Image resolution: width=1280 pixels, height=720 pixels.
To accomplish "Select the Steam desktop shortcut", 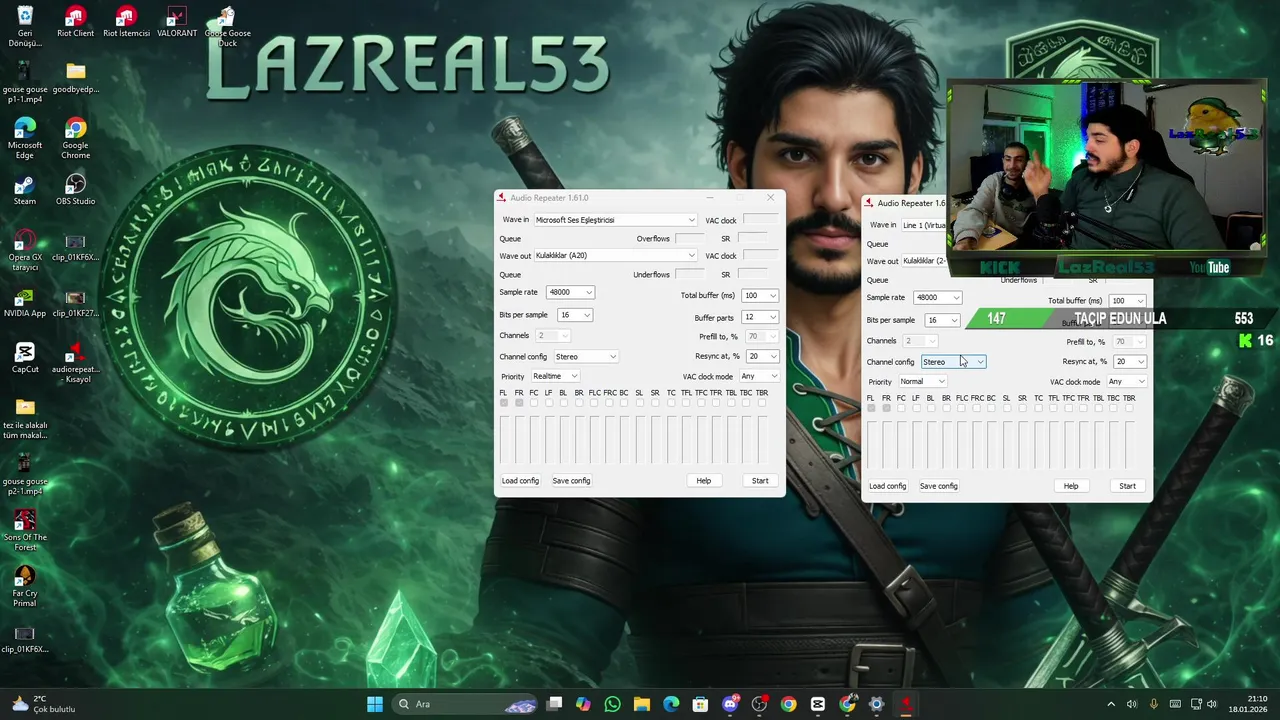I will point(25,189).
